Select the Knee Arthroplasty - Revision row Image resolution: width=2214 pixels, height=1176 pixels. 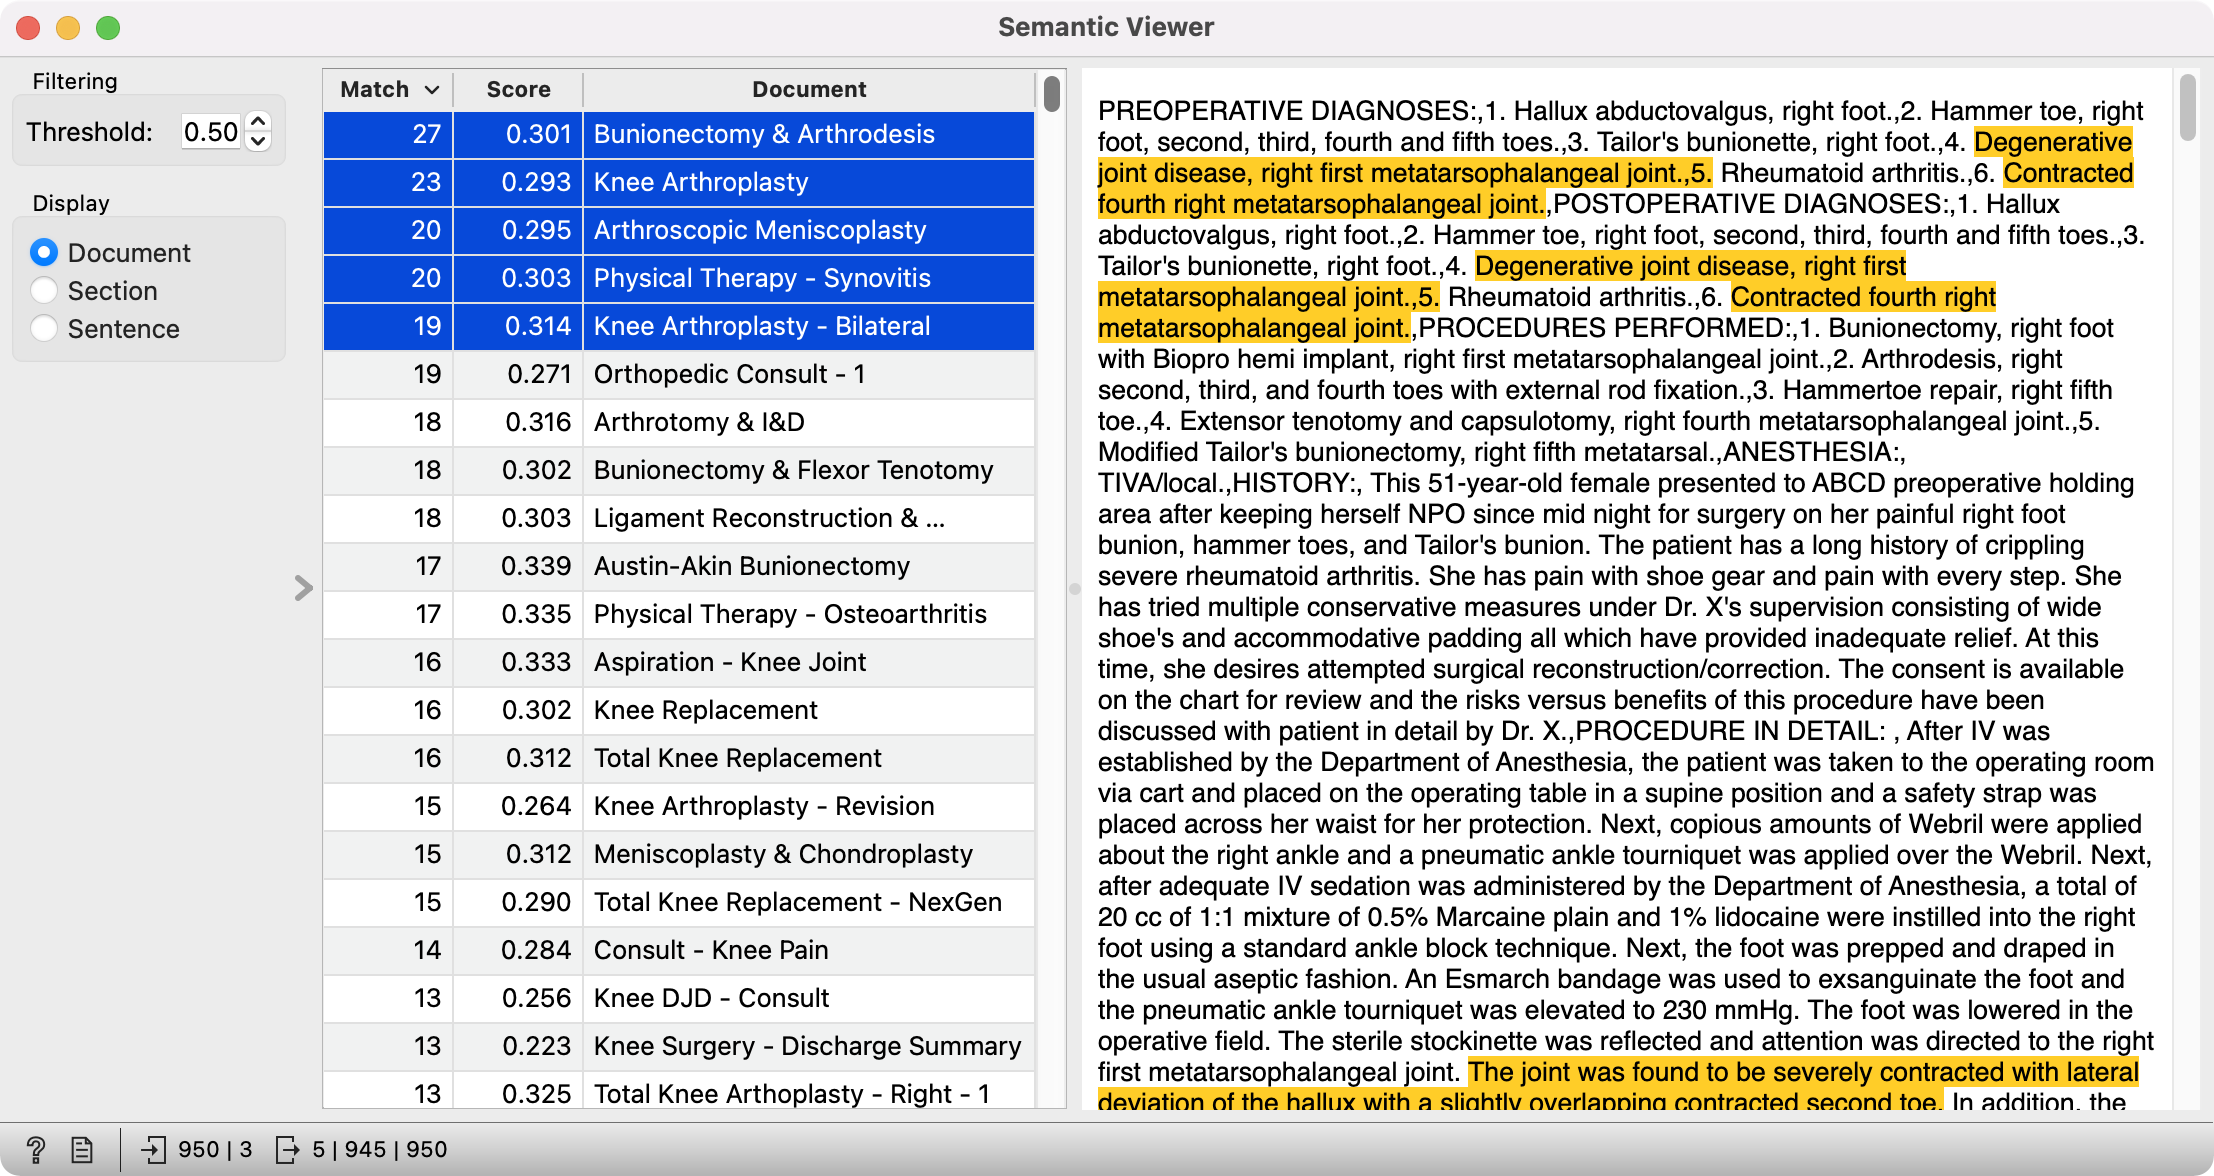click(679, 806)
